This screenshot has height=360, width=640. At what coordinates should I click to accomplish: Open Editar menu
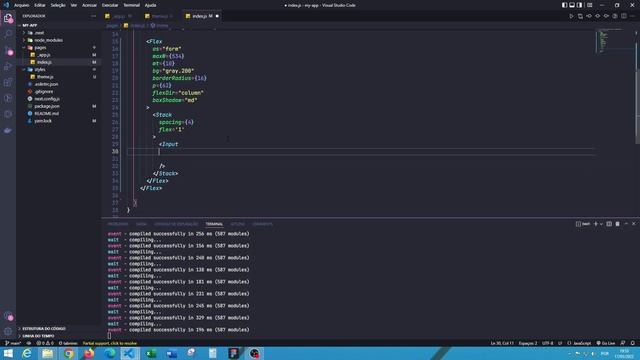40,5
